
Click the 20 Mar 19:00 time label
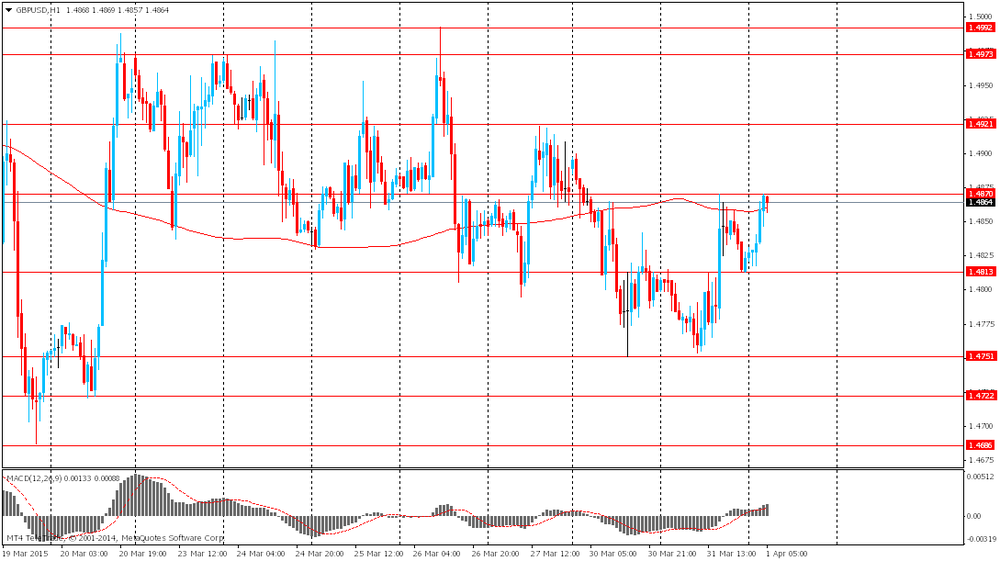[143, 554]
